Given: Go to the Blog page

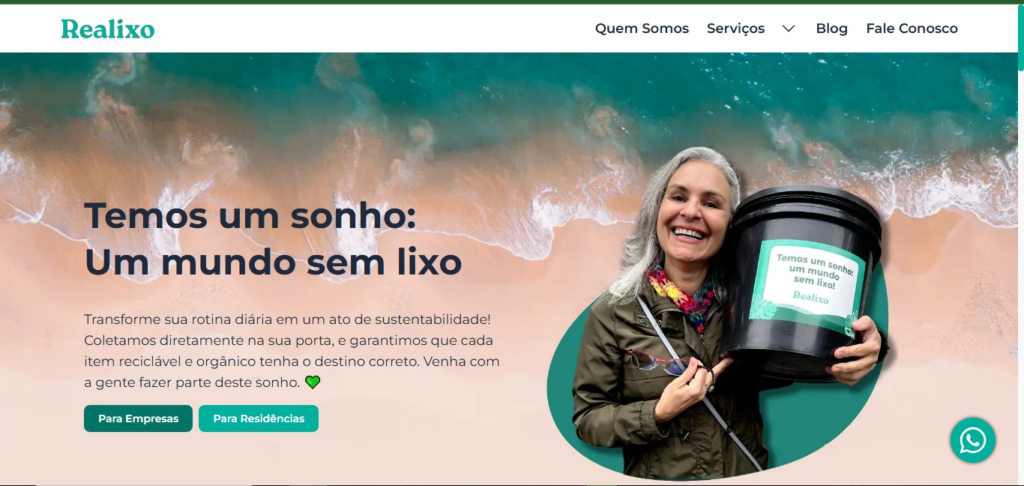Looking at the screenshot, I should [831, 29].
